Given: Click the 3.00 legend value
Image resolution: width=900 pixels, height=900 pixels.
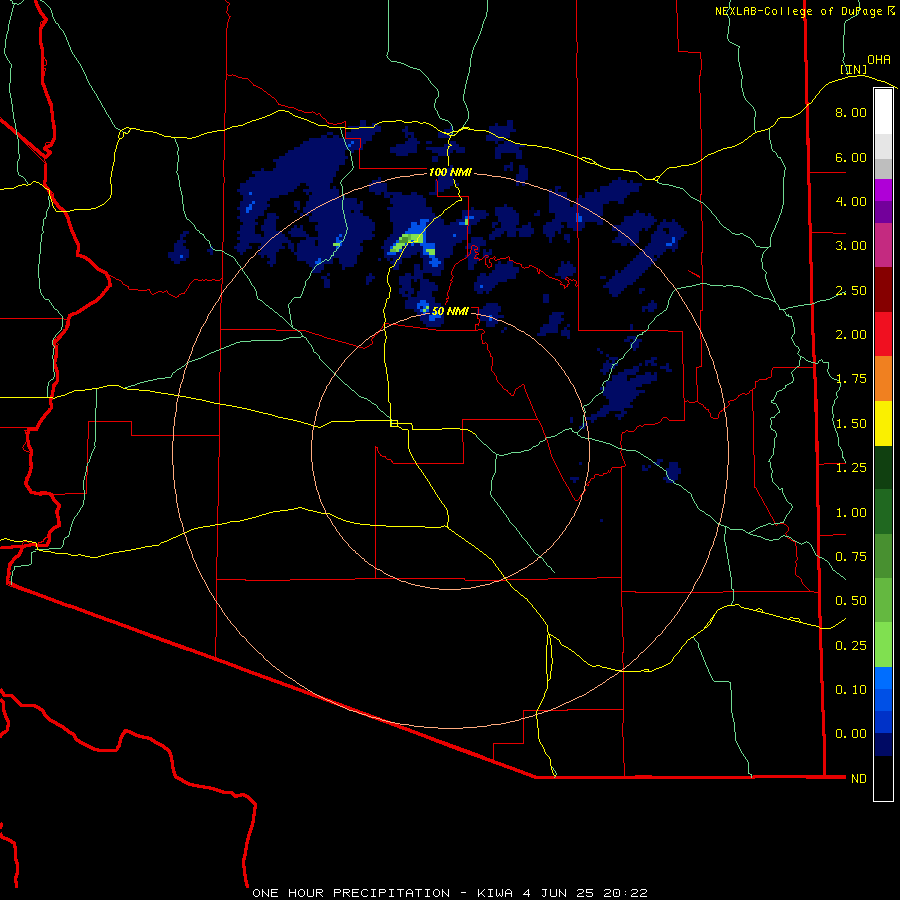Looking at the screenshot, I should 851,246.
